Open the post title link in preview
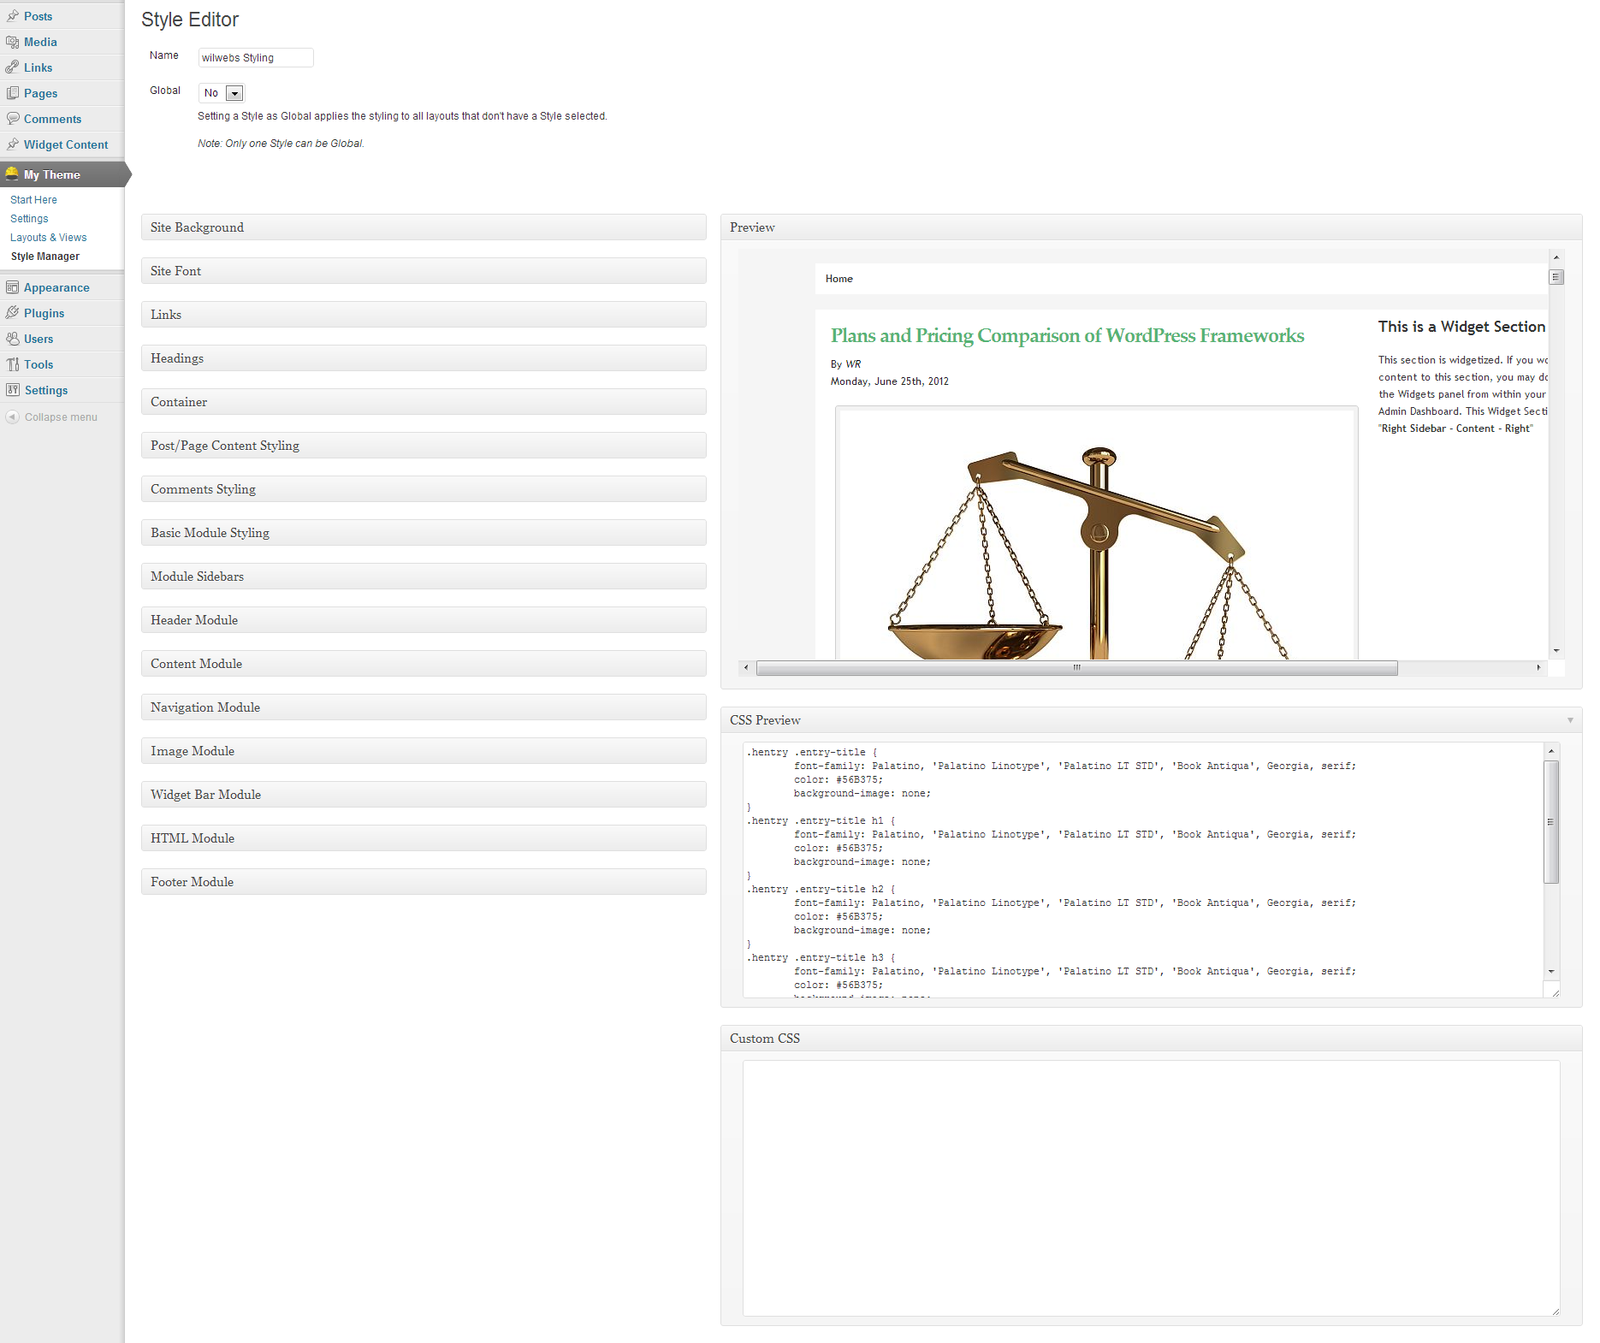 pos(1067,336)
